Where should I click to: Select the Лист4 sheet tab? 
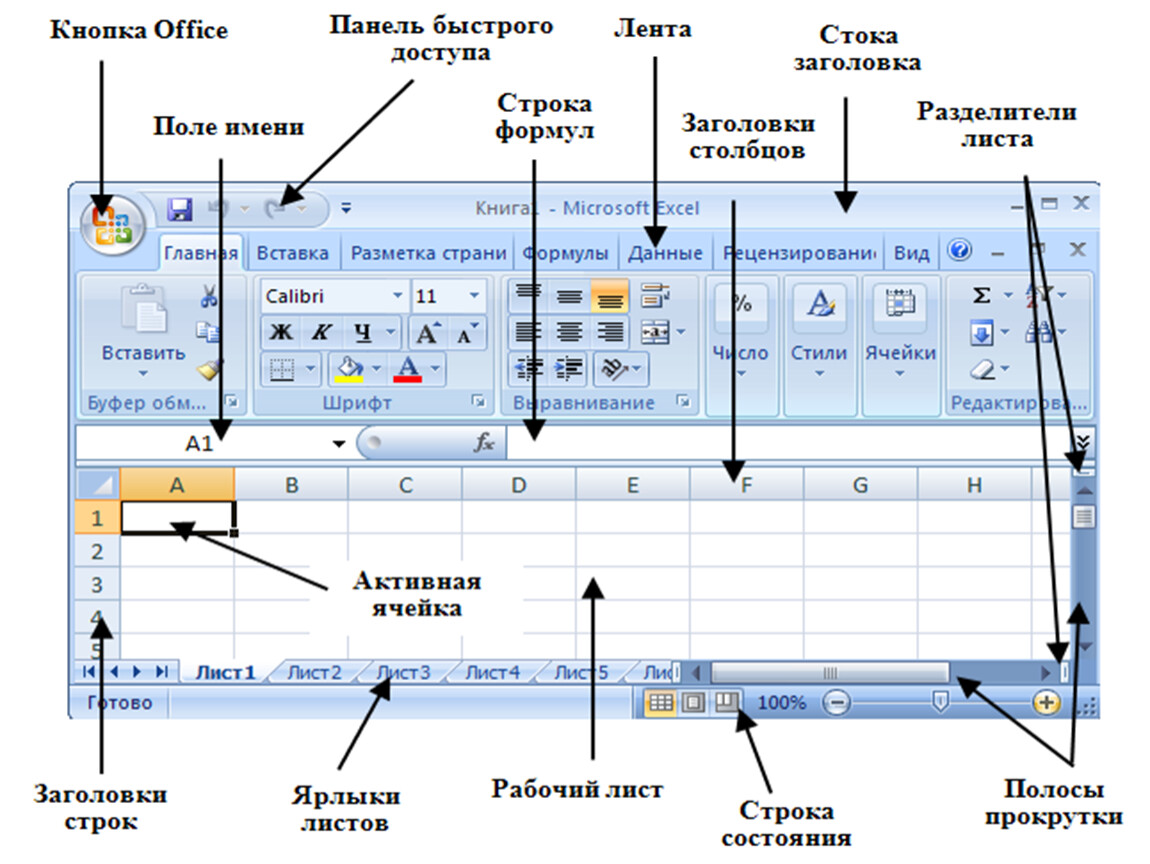click(492, 672)
